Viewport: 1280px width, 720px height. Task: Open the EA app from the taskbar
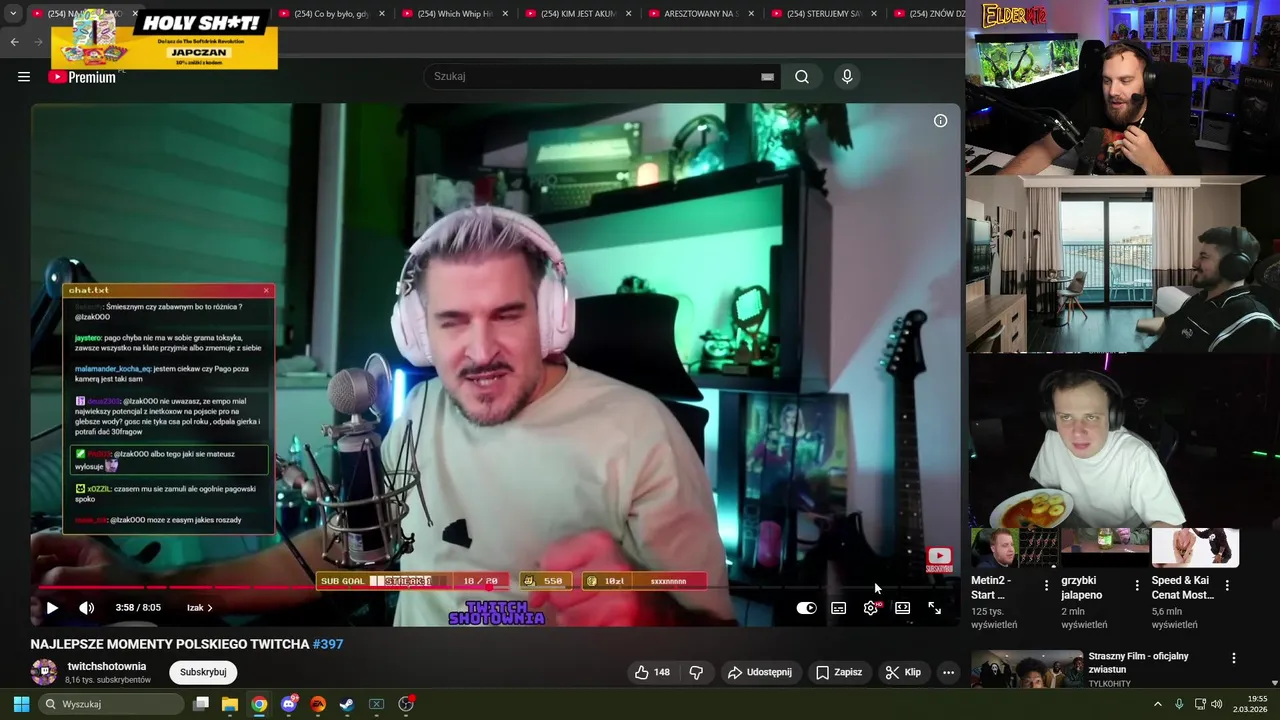click(318, 704)
